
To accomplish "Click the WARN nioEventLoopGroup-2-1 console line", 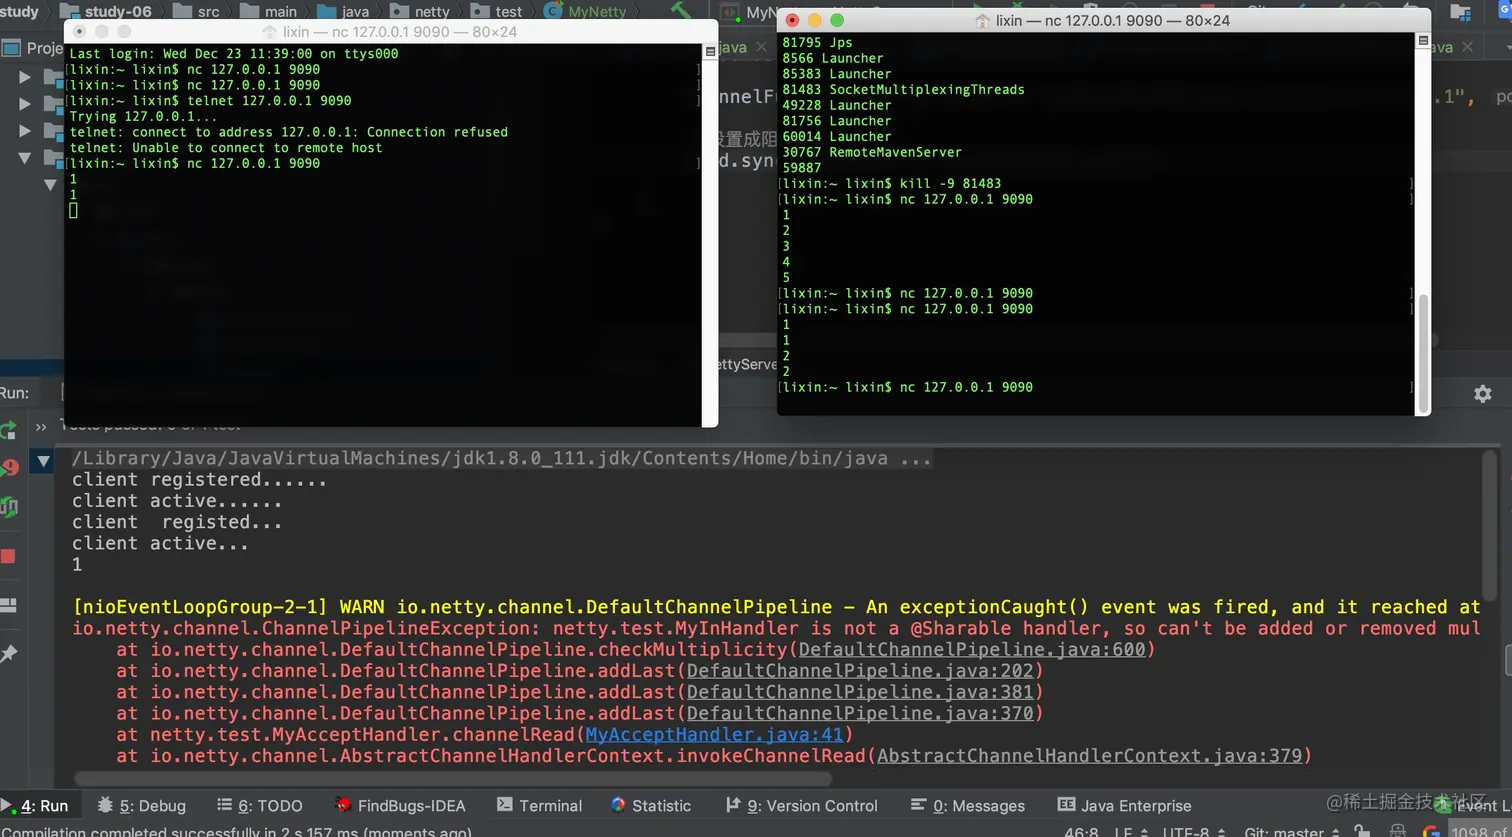I will pos(776,607).
